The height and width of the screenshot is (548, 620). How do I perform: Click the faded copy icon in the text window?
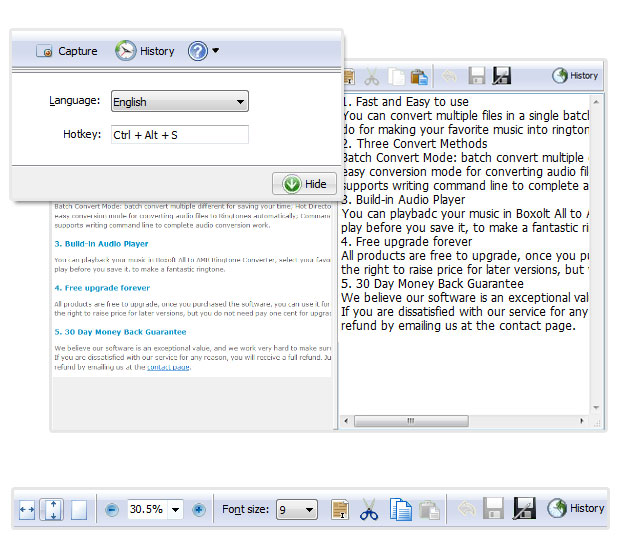[396, 77]
